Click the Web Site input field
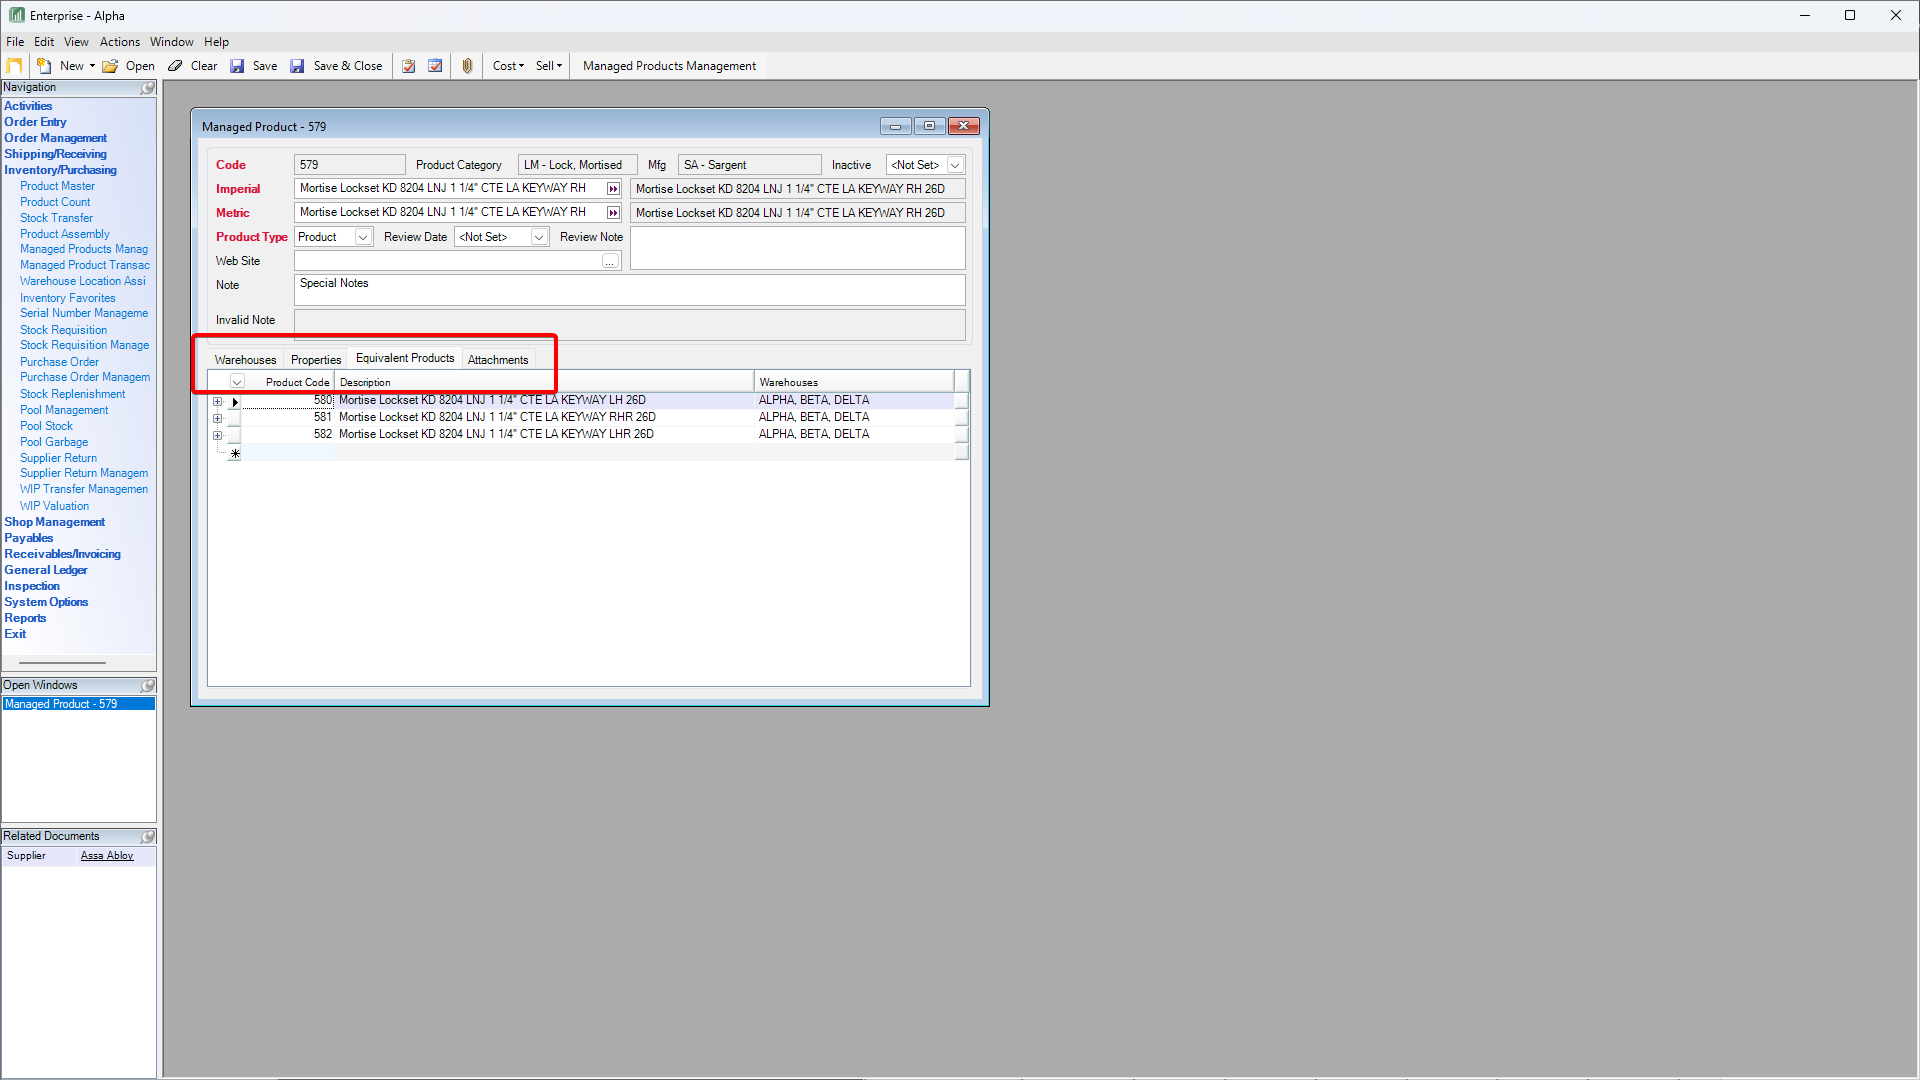This screenshot has height=1080, width=1920. [x=448, y=261]
